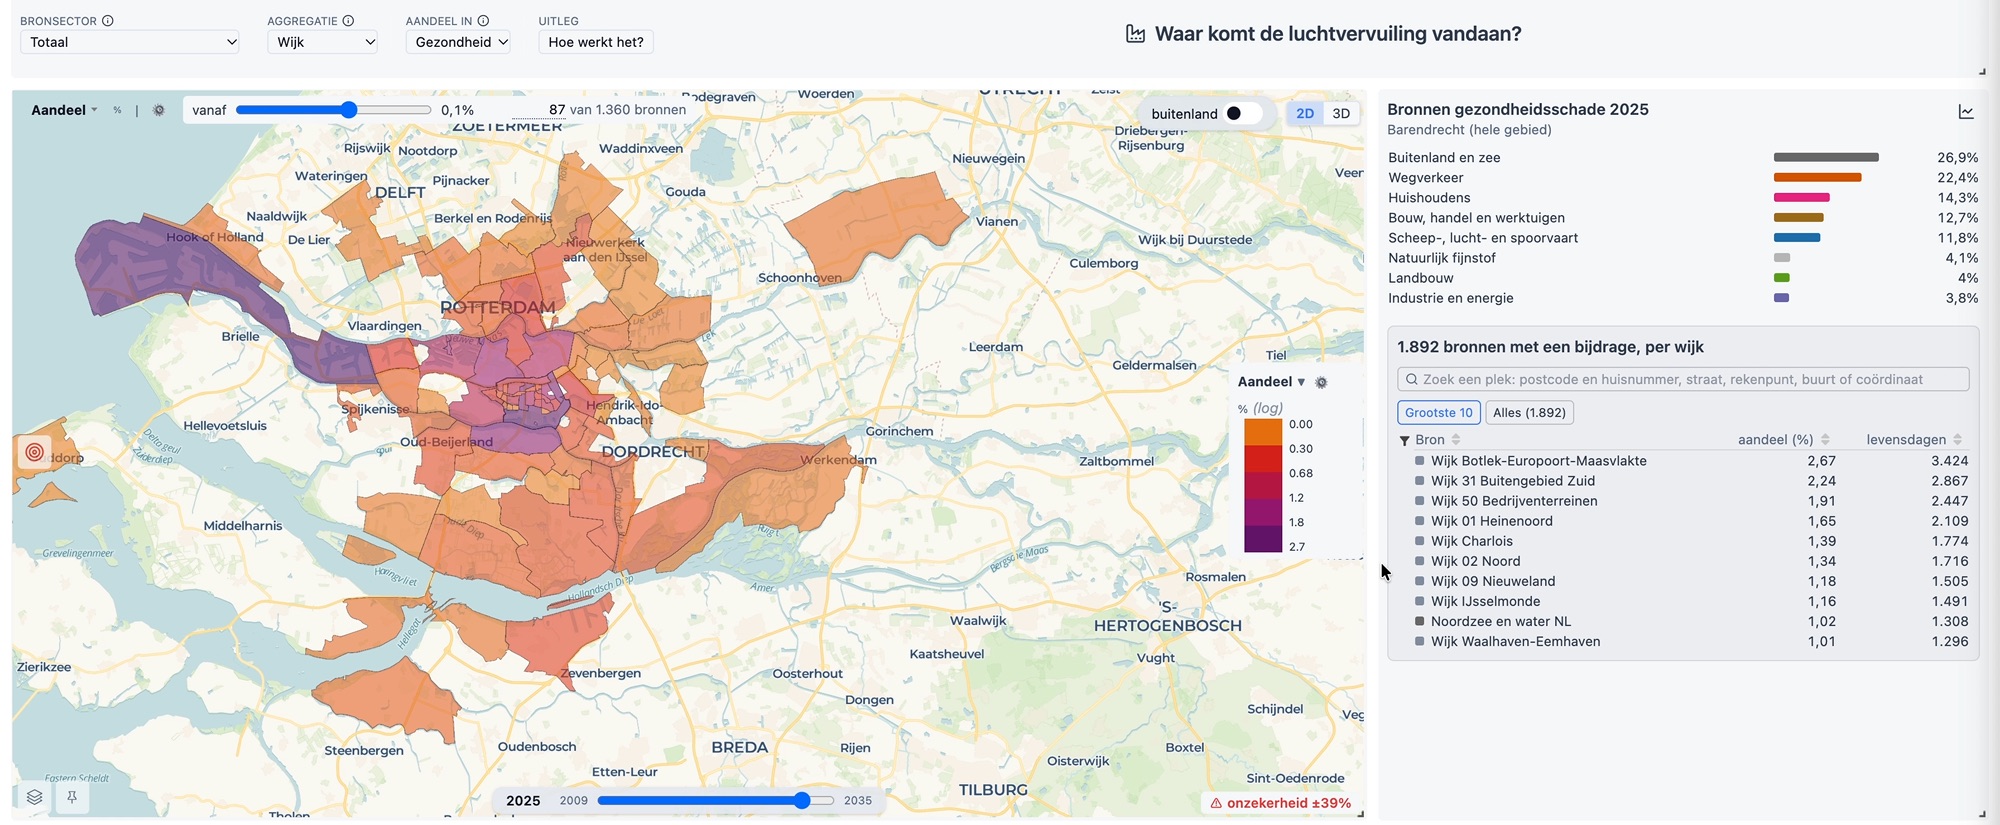Select the Wijk Botlek-Europoort-Maasvlakte row
Screen dimensions: 2000x825
click(x=1692, y=461)
